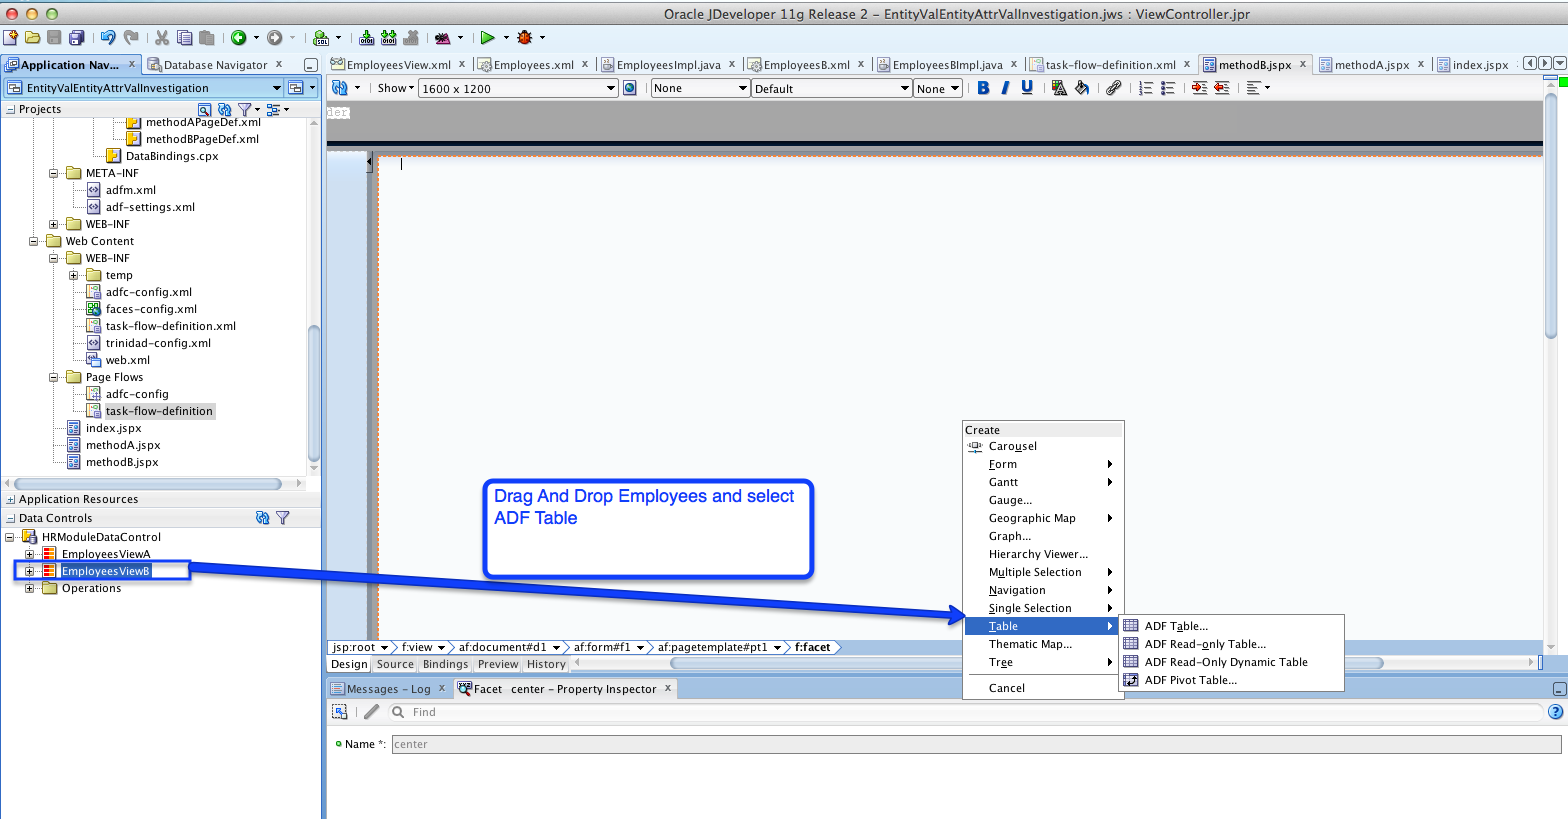Select ADF Read-only Table... menu item
The width and height of the screenshot is (1568, 819).
point(1231,644)
